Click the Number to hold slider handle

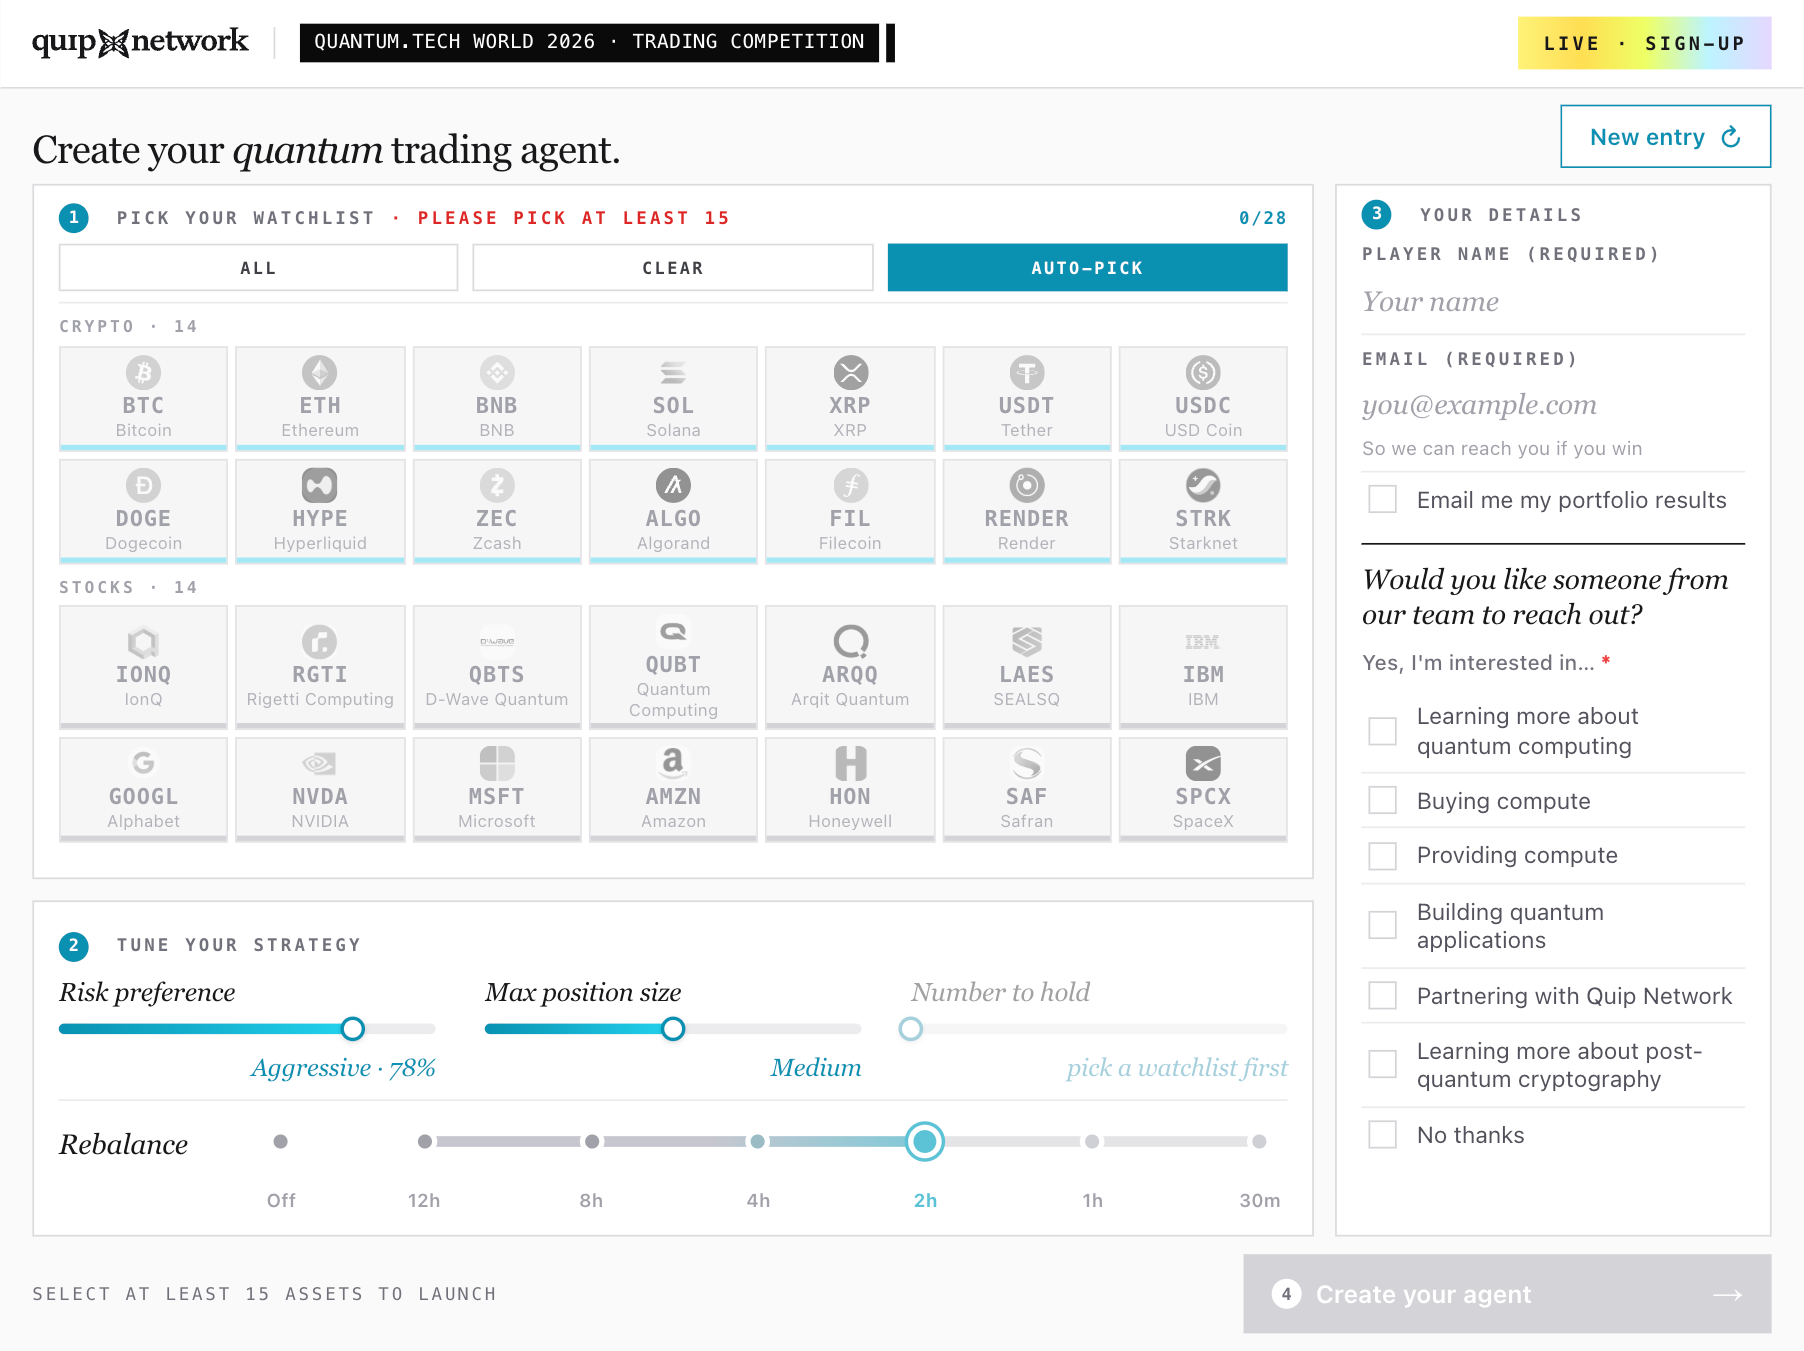coord(911,1029)
